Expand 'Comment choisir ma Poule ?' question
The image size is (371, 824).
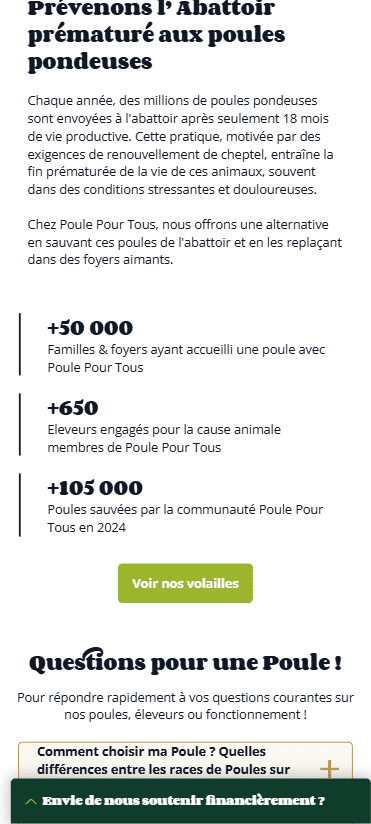(x=186, y=761)
